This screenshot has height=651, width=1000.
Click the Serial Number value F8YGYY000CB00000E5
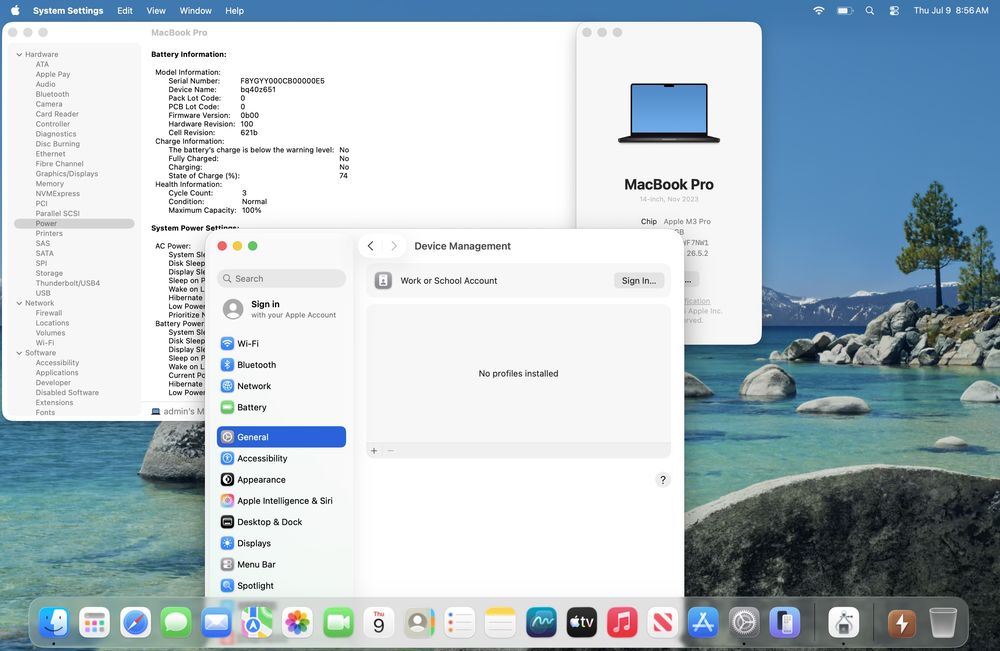tap(283, 81)
